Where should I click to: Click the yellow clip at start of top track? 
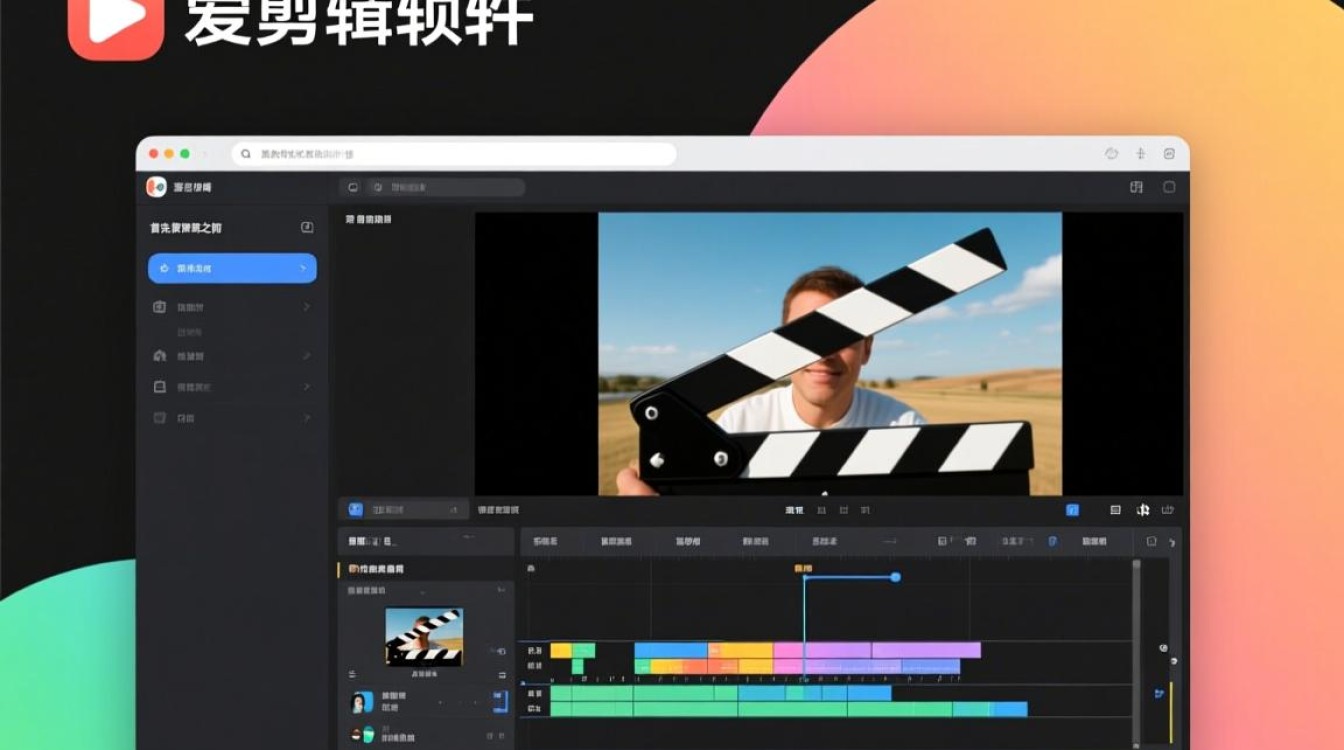pos(561,650)
